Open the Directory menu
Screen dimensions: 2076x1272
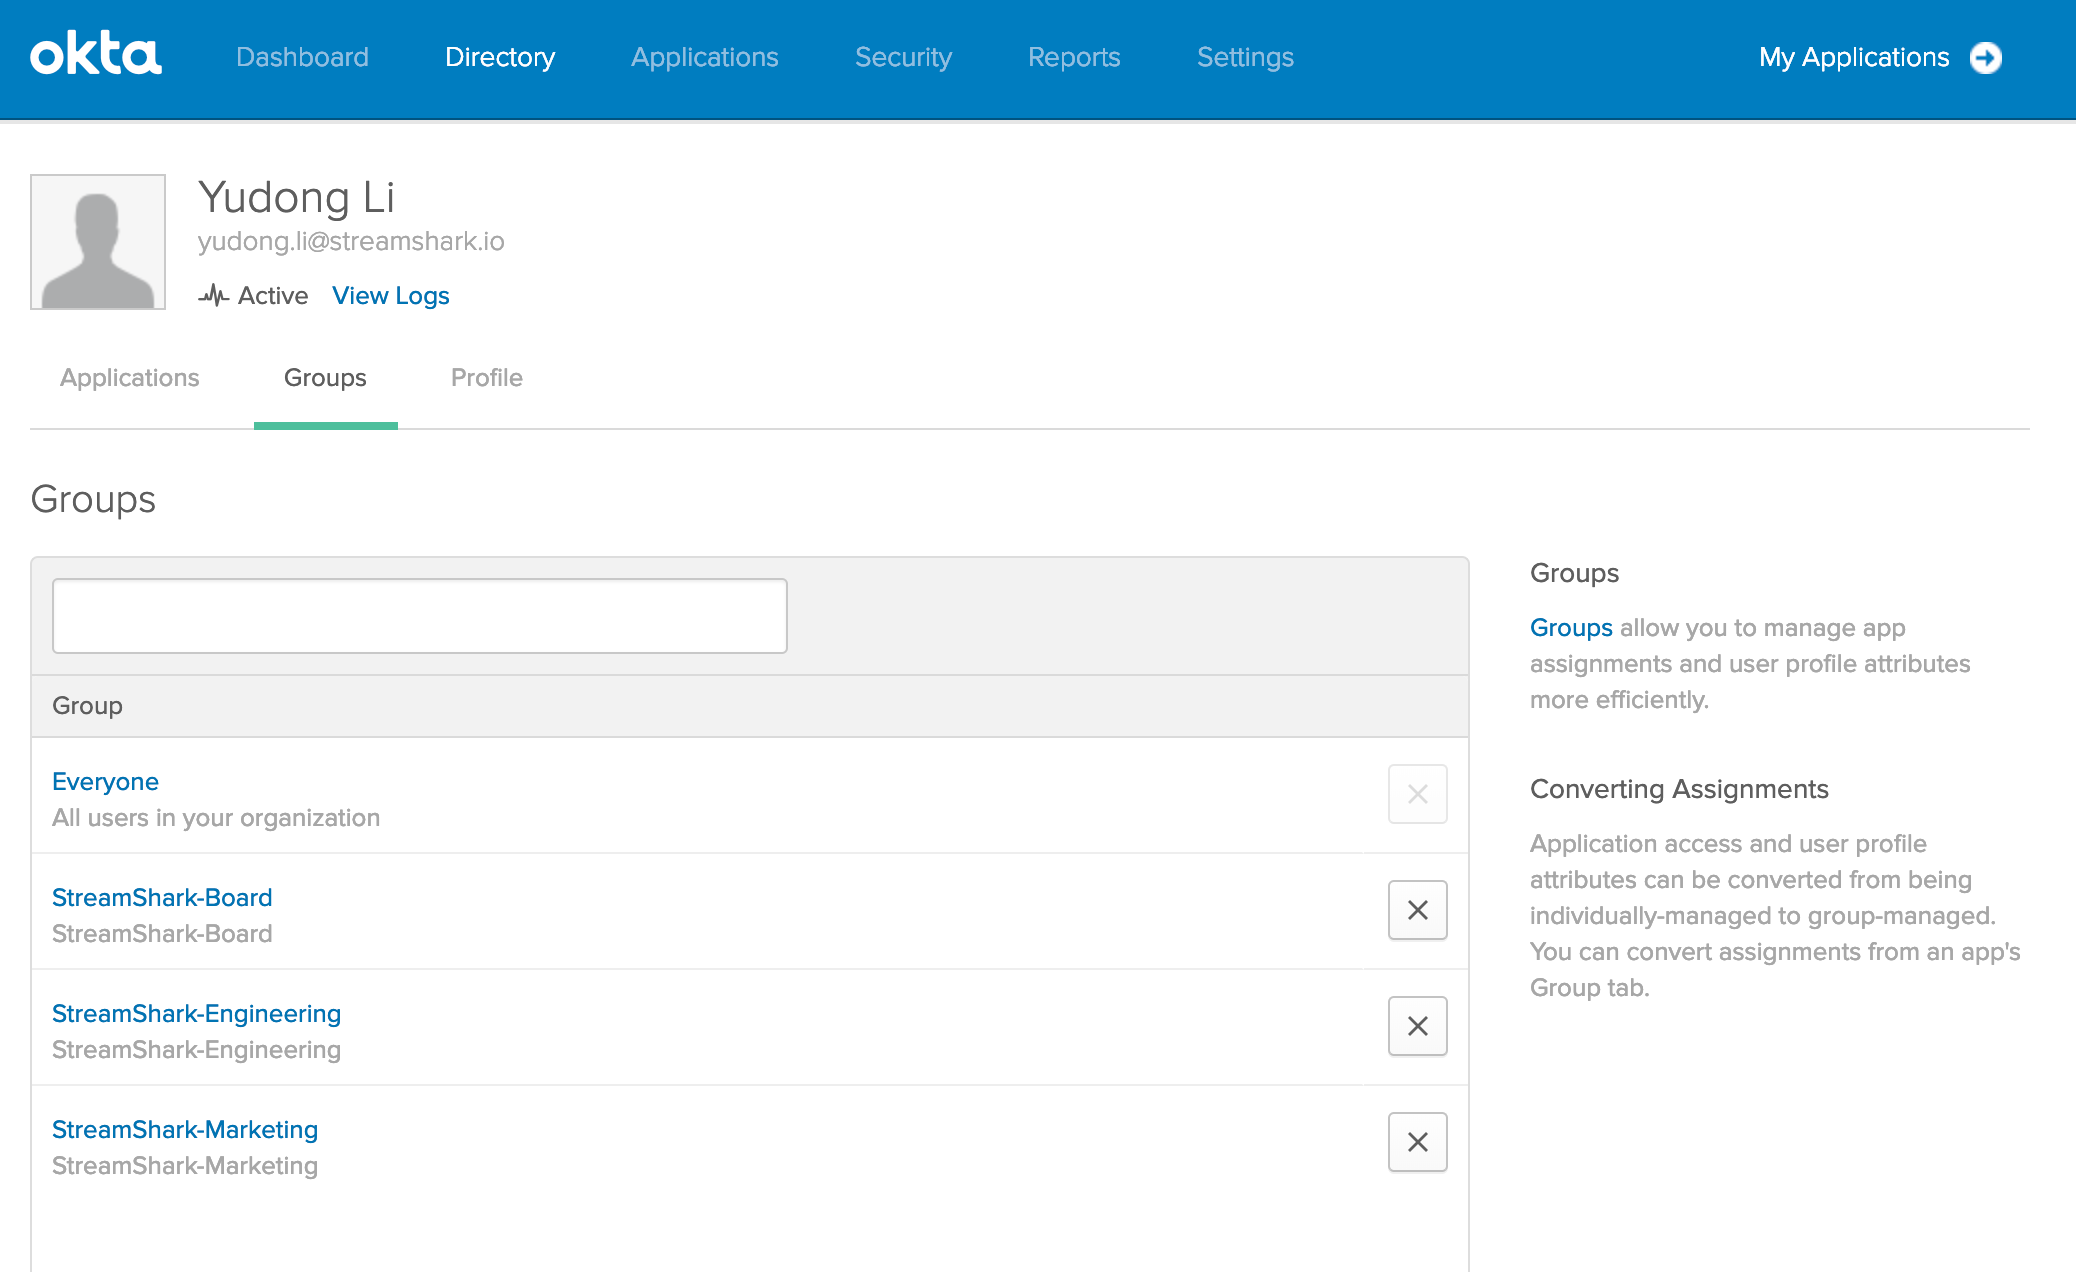pyautogui.click(x=500, y=57)
